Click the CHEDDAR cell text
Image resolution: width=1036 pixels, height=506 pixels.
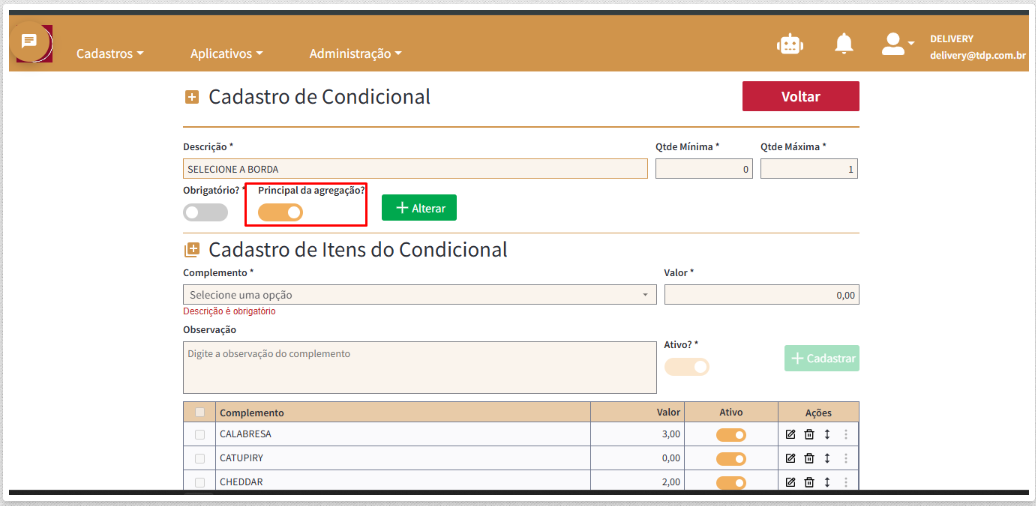pyautogui.click(x=241, y=482)
